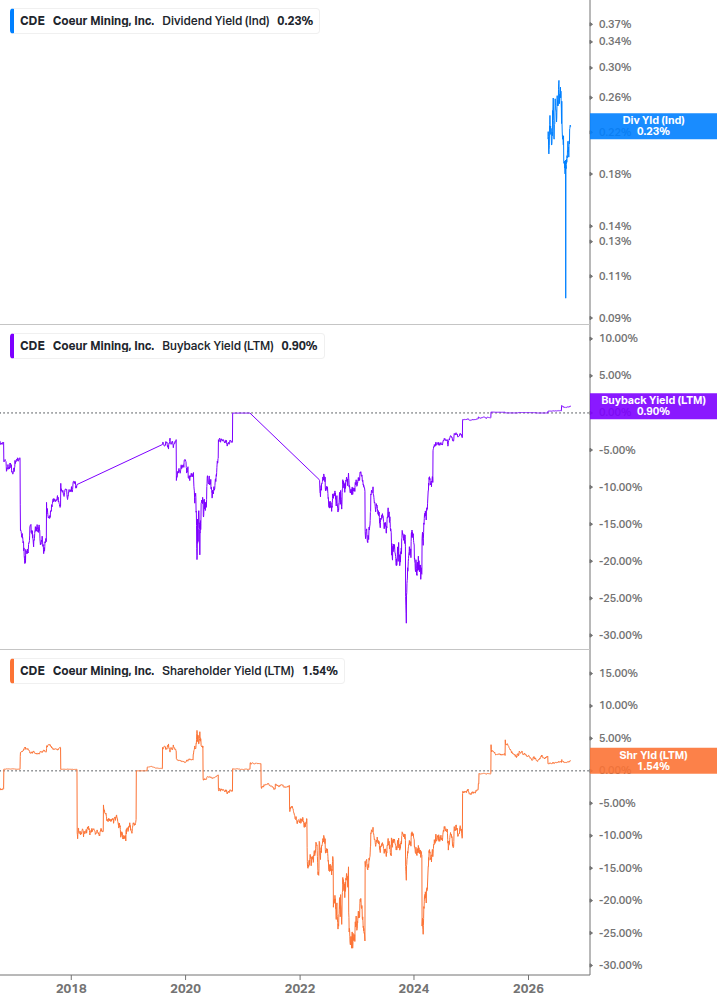Click the -25.00% buyback axis value

pyautogui.click(x=620, y=598)
